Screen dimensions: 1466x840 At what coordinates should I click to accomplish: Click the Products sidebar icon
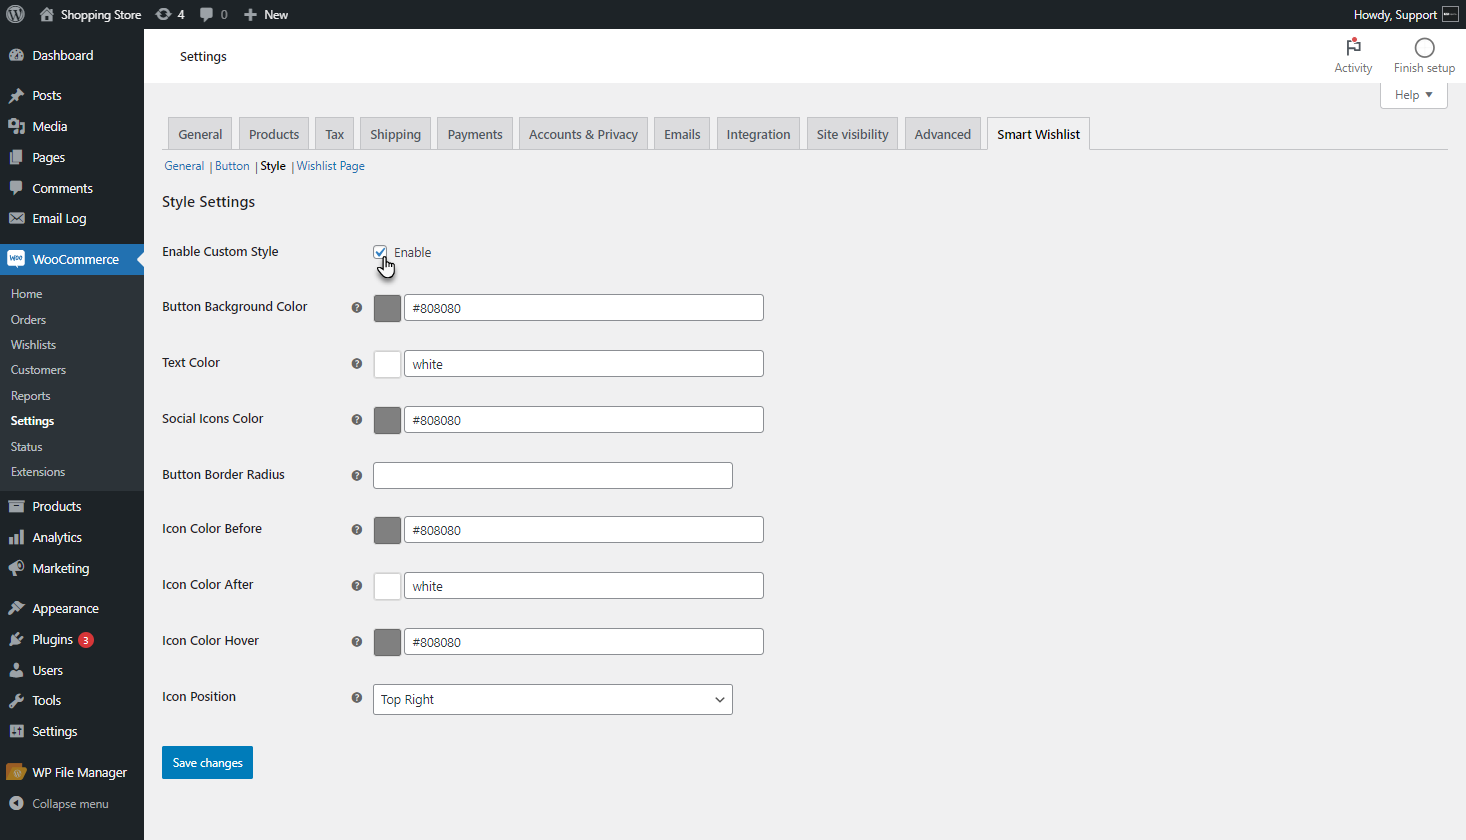[x=16, y=506]
